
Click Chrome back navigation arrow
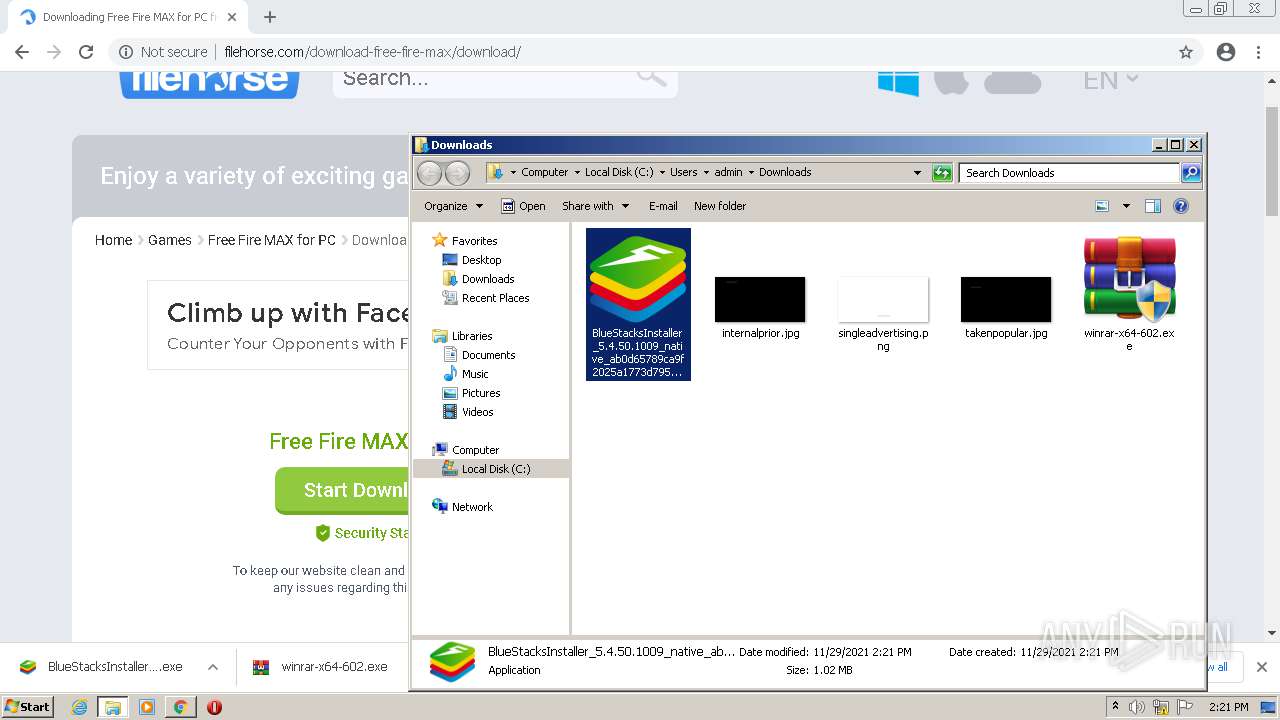(x=22, y=52)
